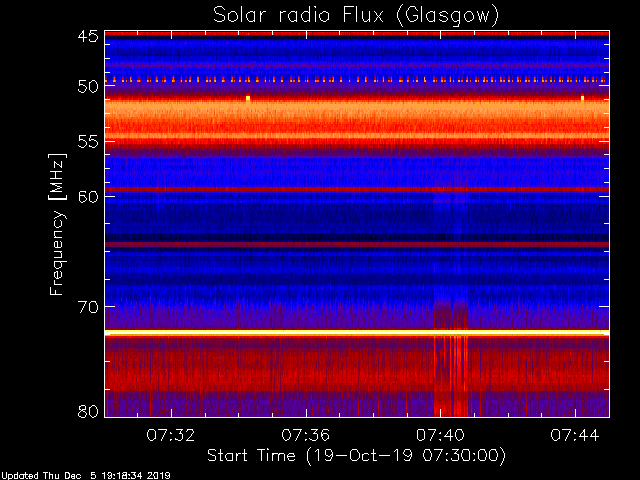Click the 07:40 time tick label
The image size is (640, 480).
coord(440,435)
